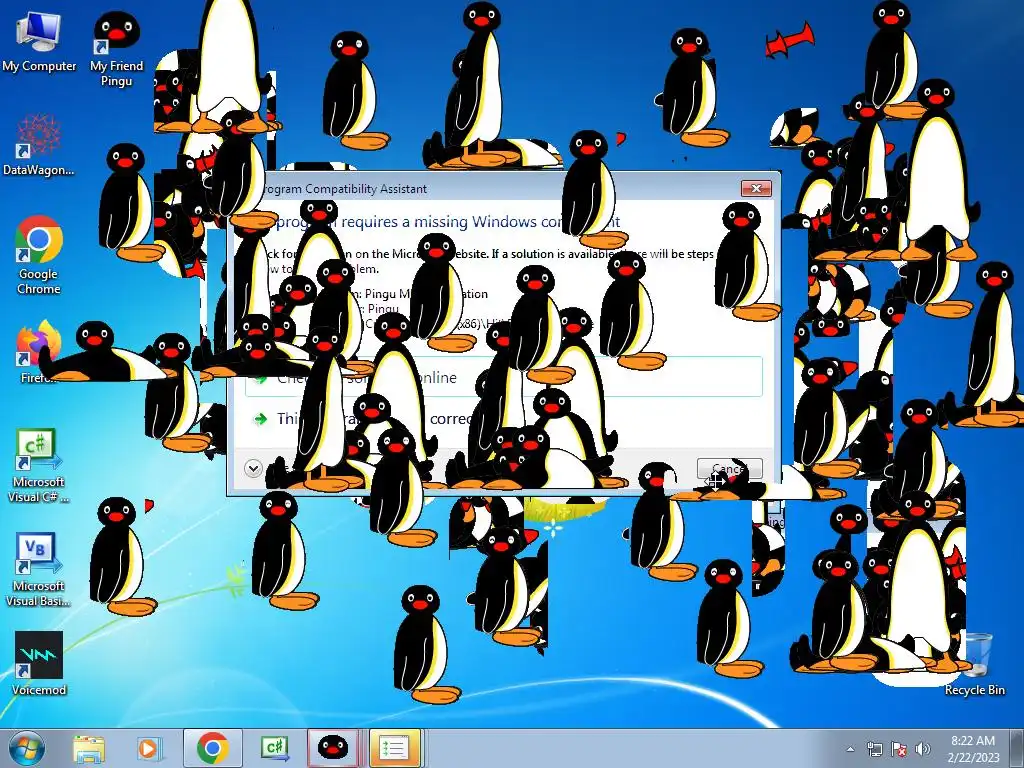Open File Explorer from taskbar
The image size is (1024, 768).
[89, 748]
